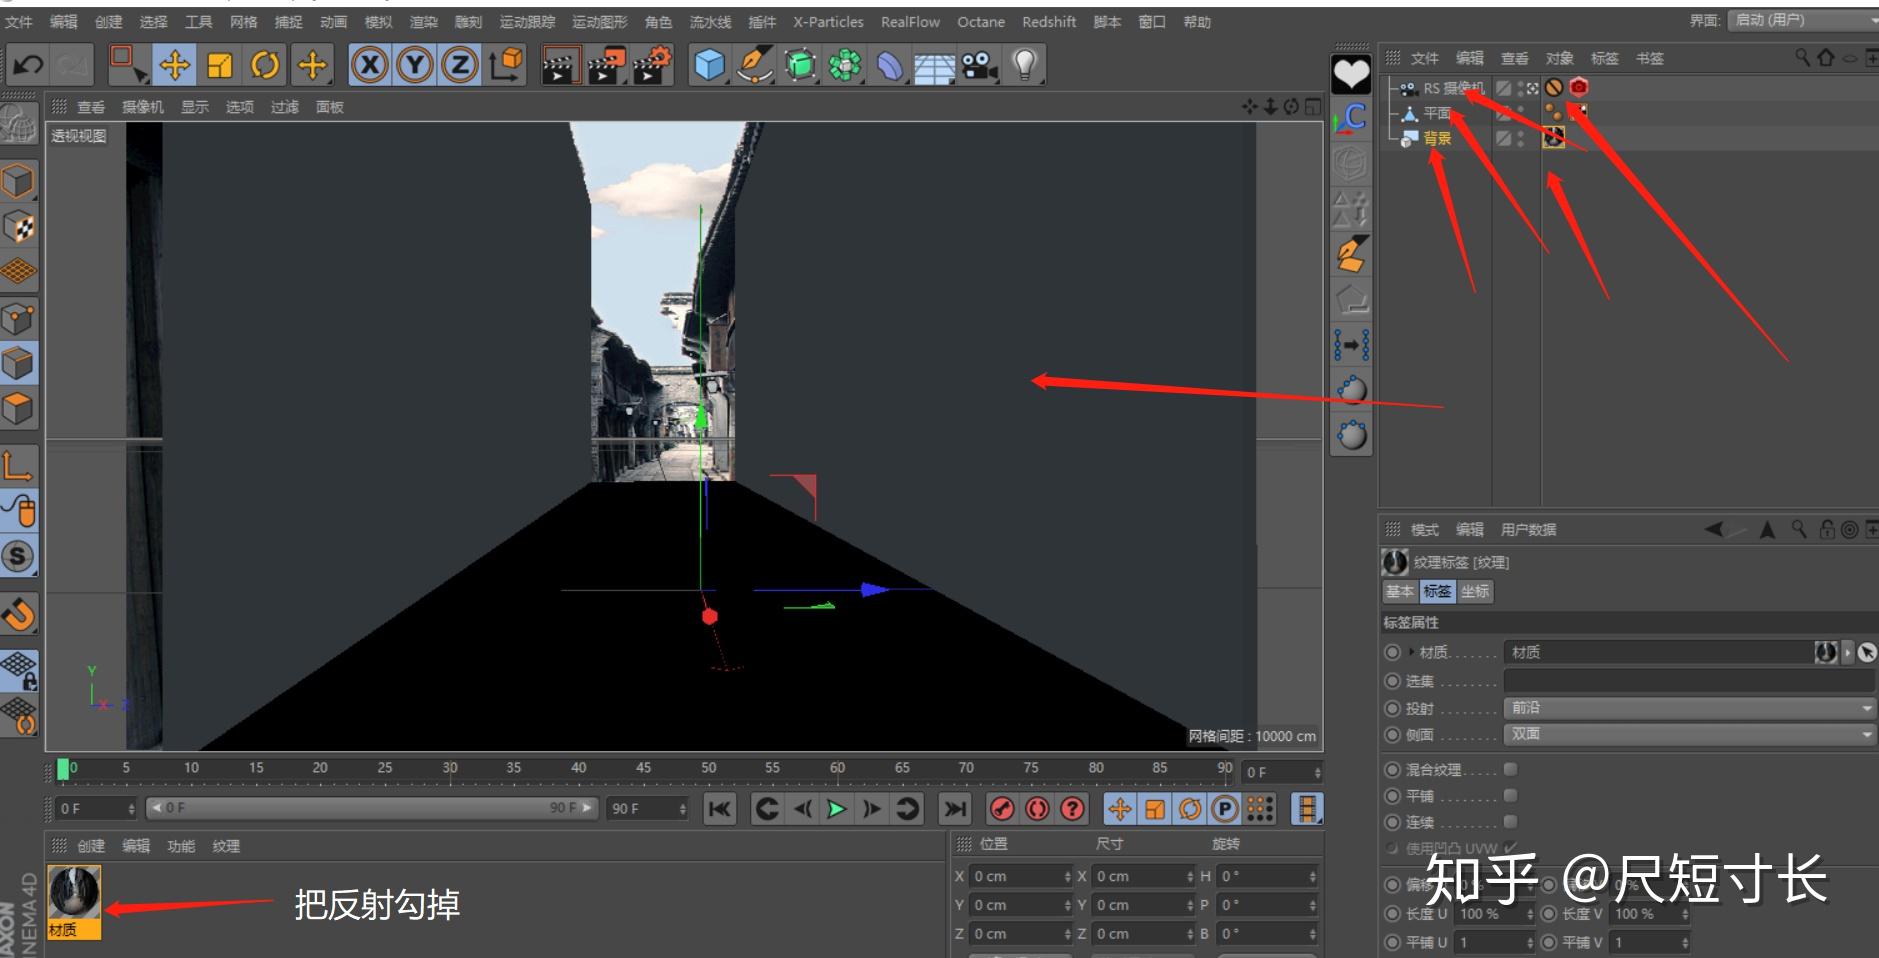
Task: Activate the Rotate tool
Action: (x=266, y=65)
